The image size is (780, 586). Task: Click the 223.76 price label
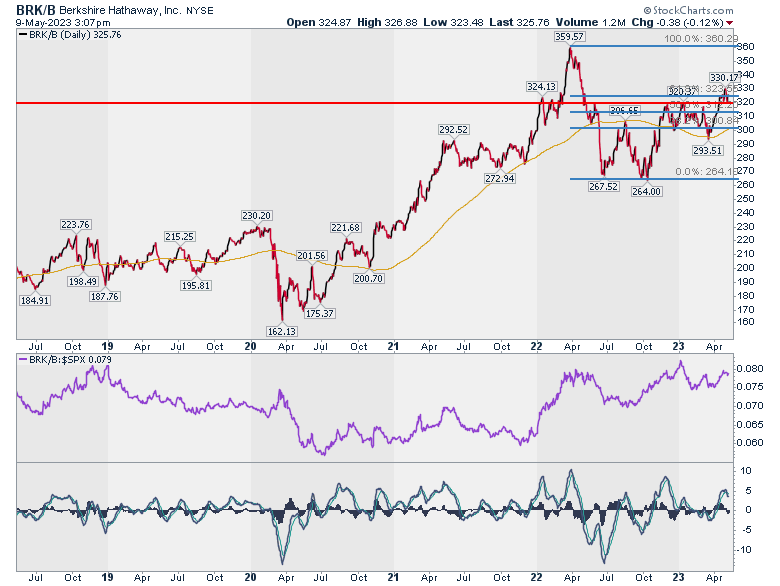click(75, 224)
